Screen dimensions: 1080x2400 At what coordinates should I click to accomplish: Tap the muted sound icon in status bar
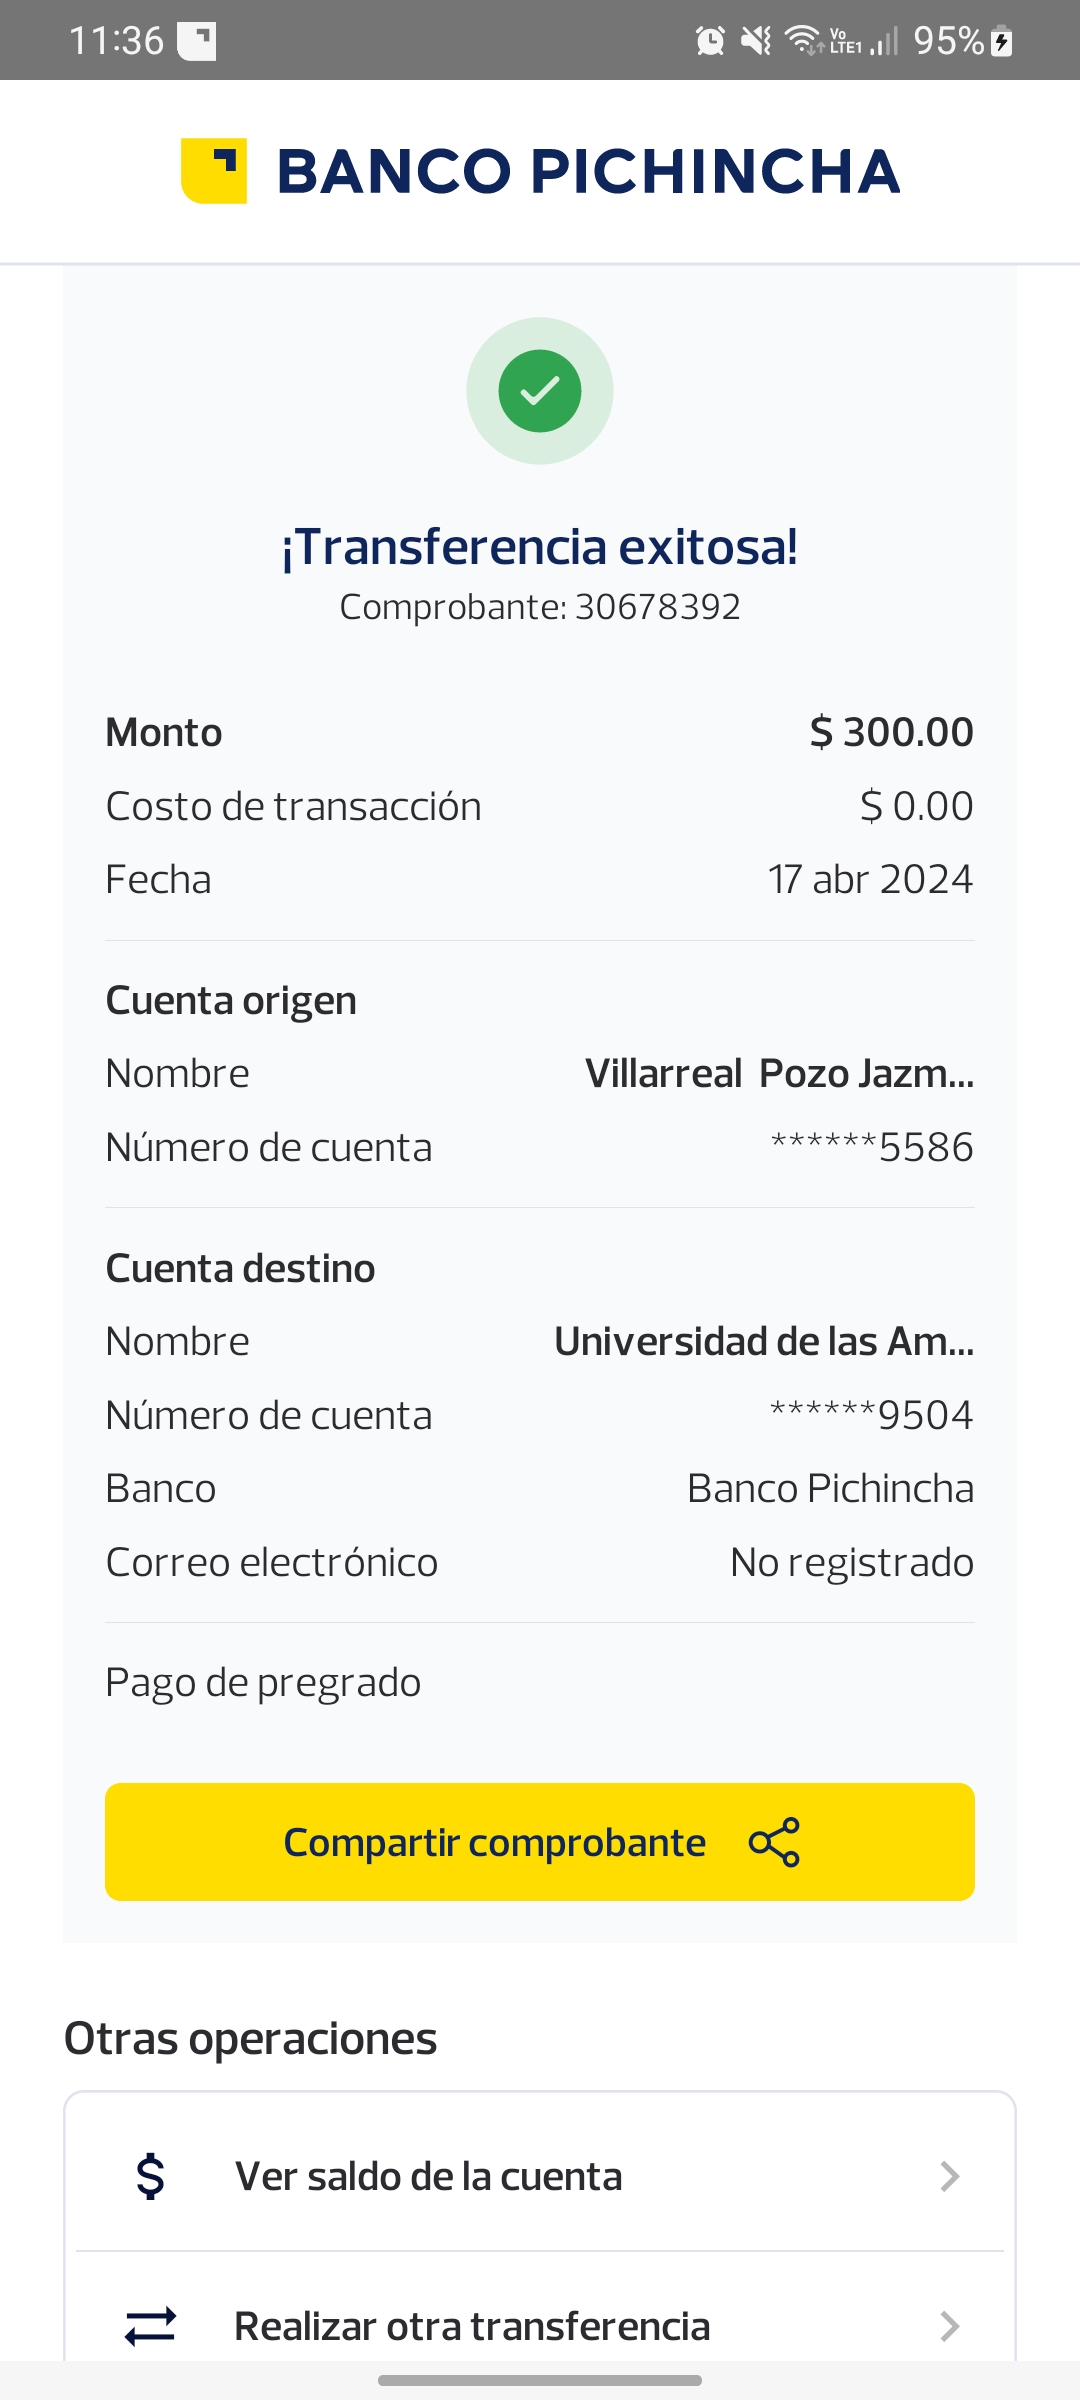point(756,41)
